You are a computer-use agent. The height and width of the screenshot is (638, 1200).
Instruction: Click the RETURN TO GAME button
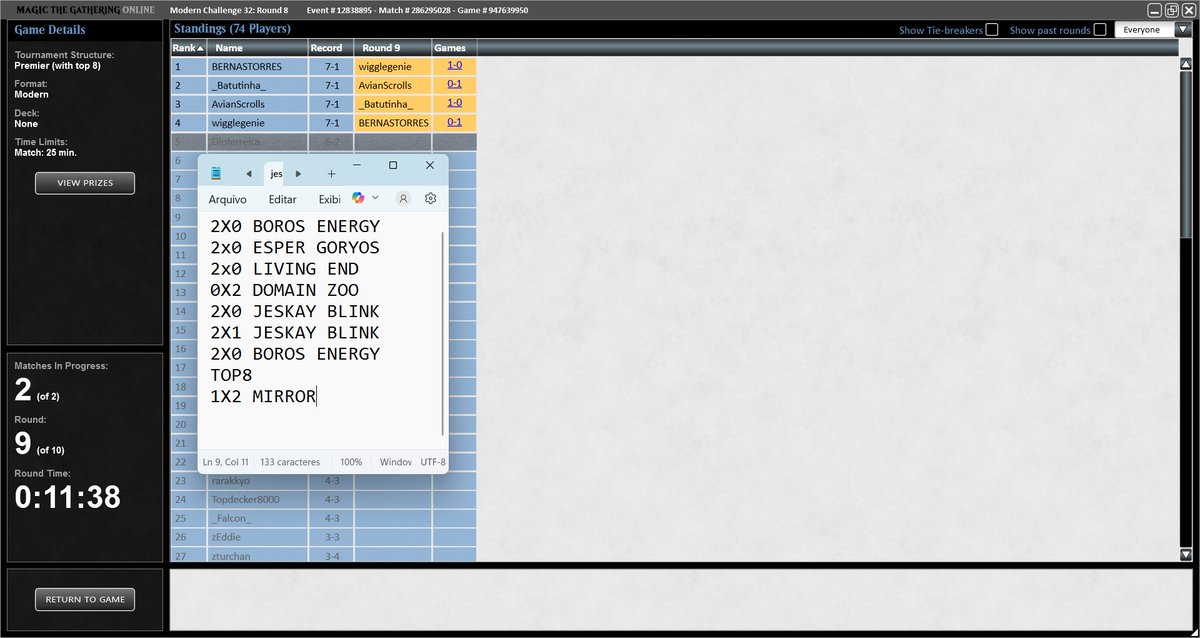85,599
